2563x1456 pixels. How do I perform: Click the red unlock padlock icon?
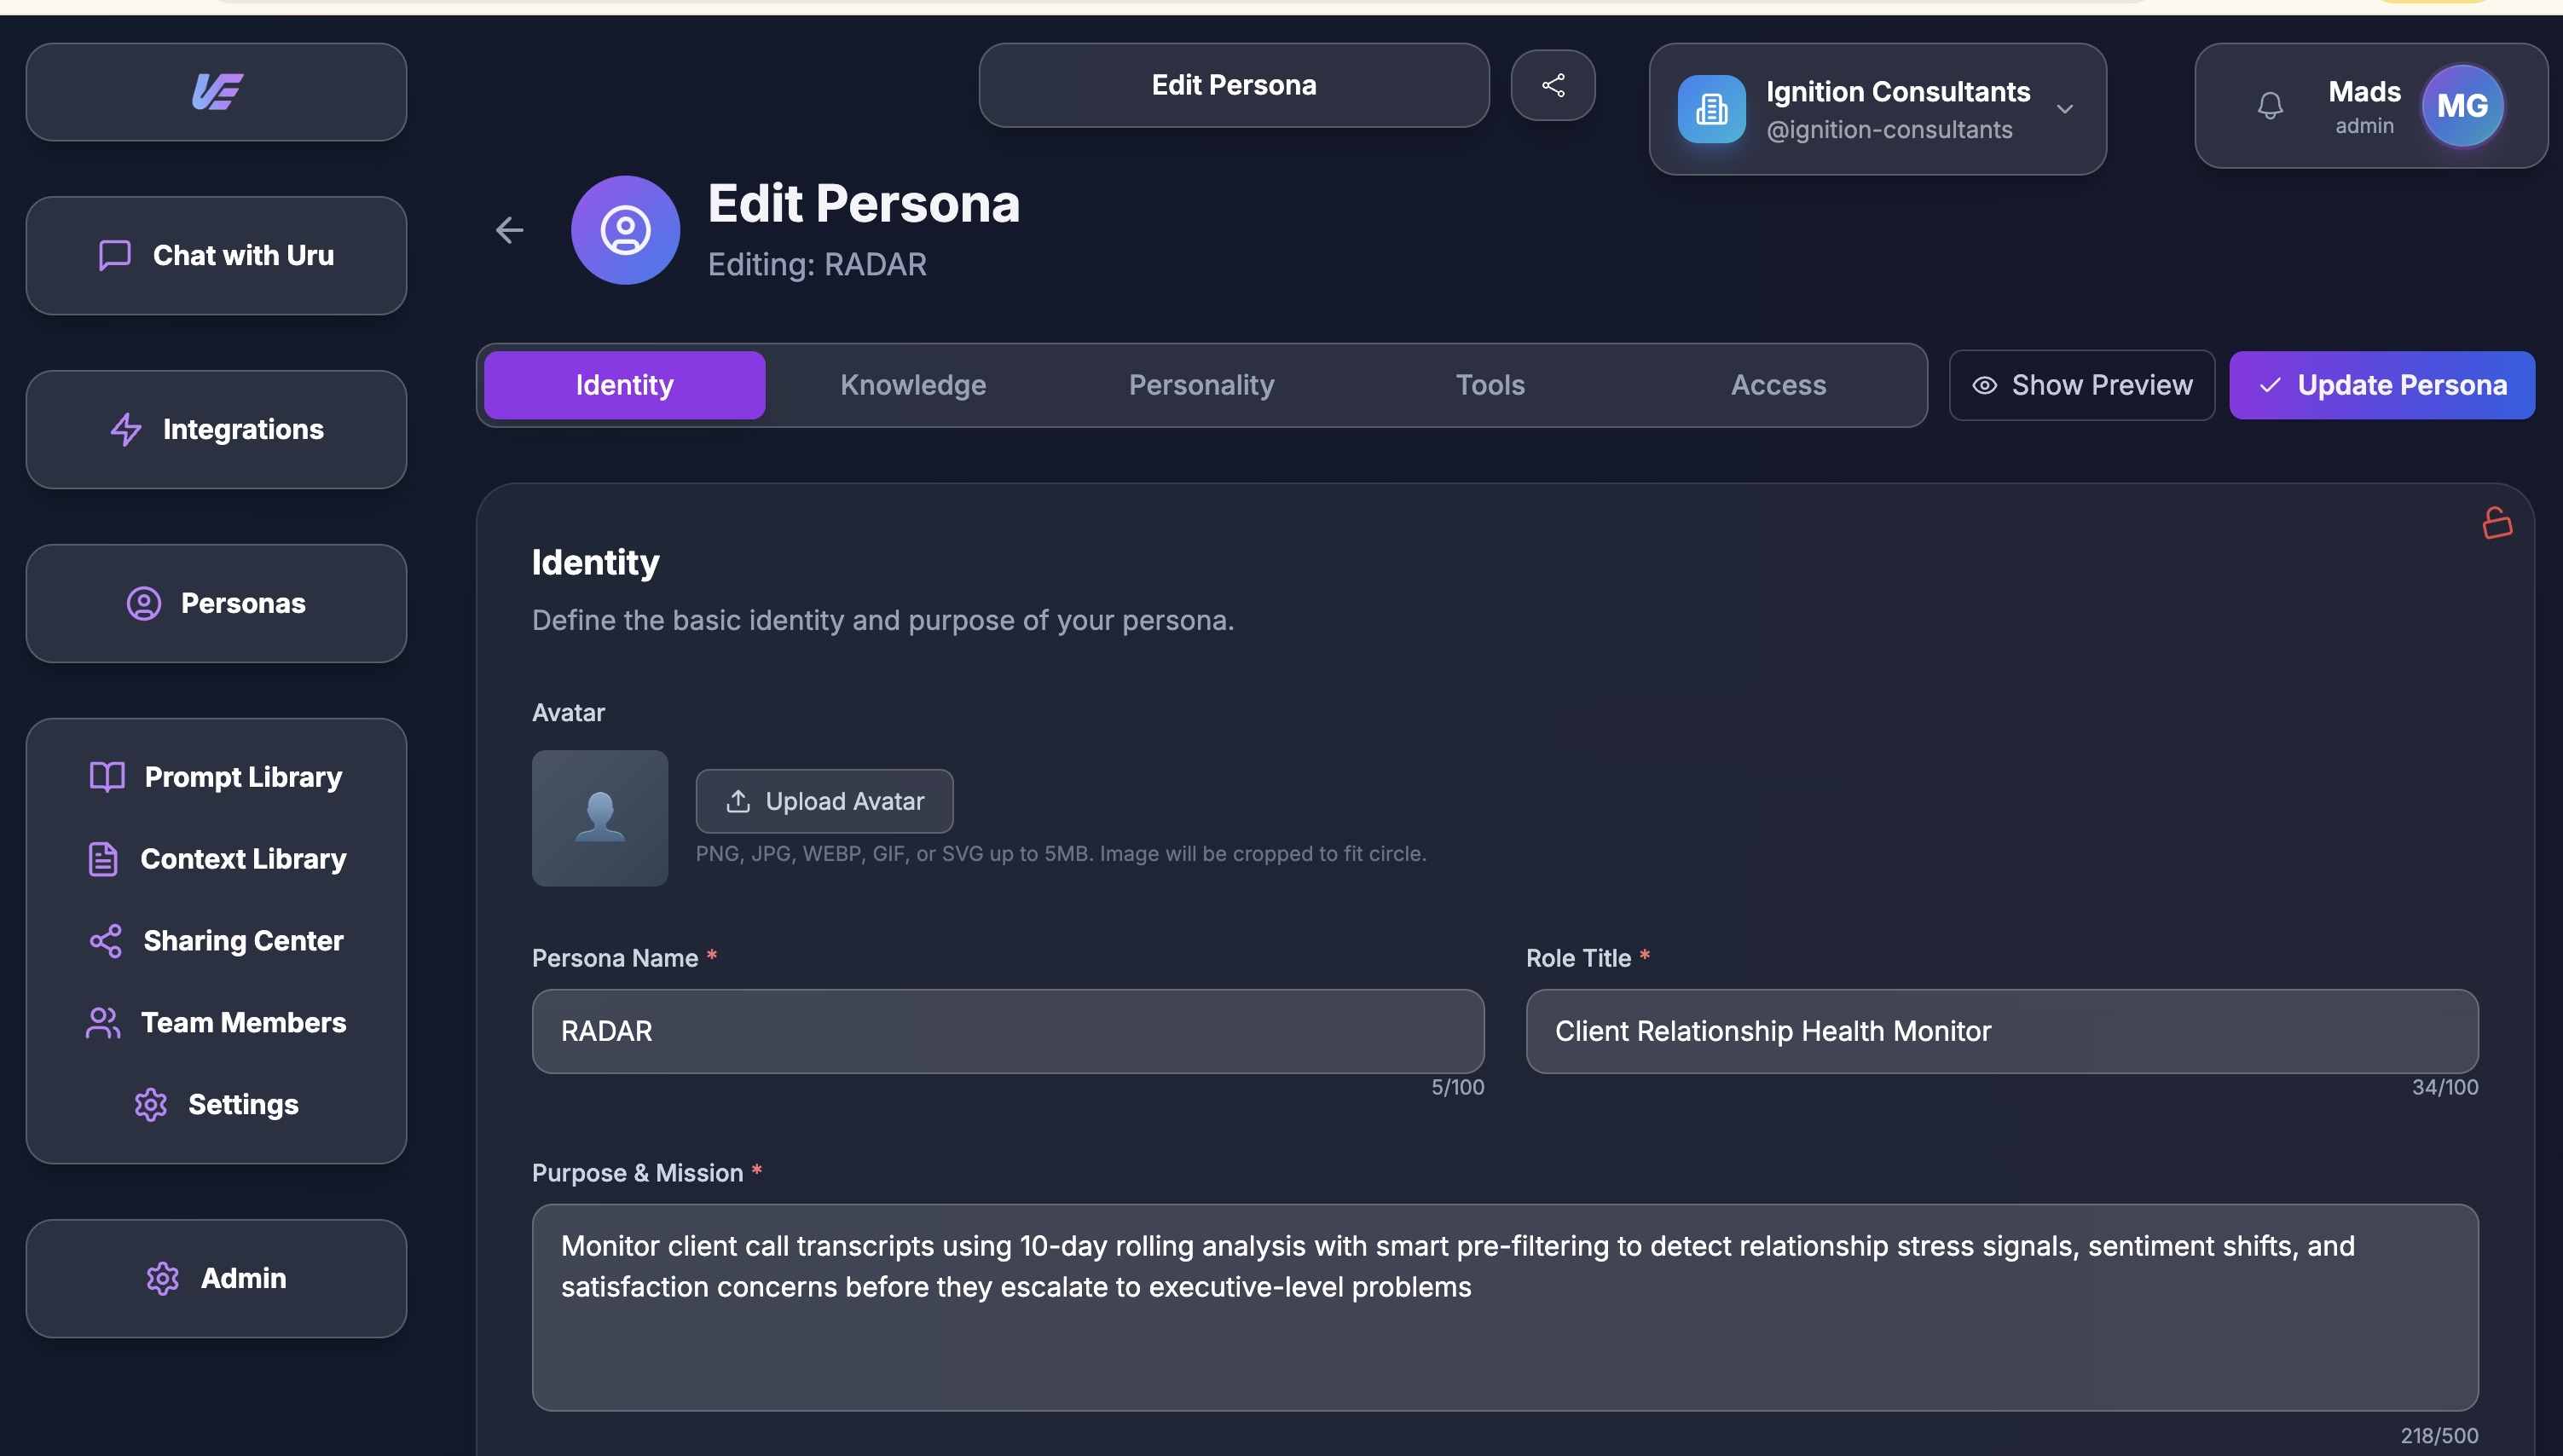coord(2496,522)
